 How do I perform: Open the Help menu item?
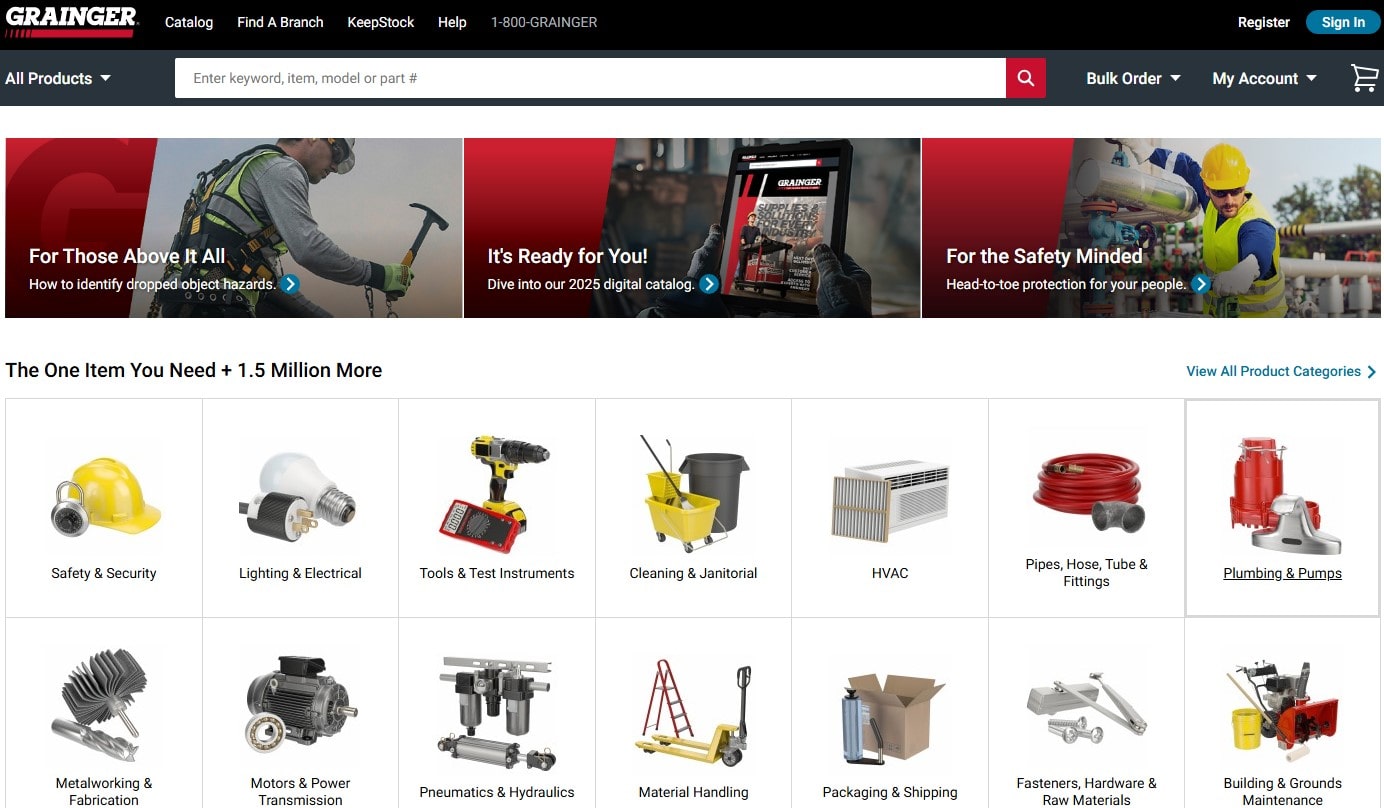[452, 22]
